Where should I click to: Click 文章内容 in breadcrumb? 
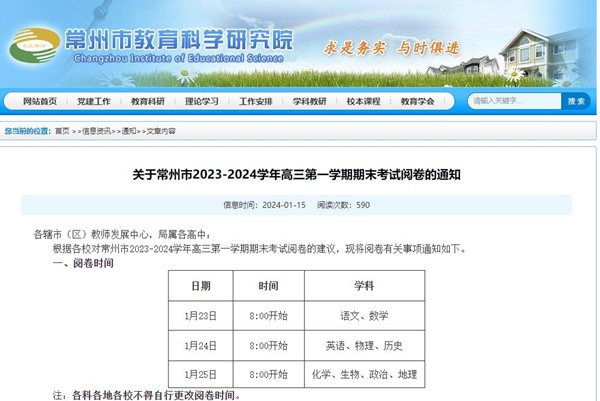click(x=161, y=131)
